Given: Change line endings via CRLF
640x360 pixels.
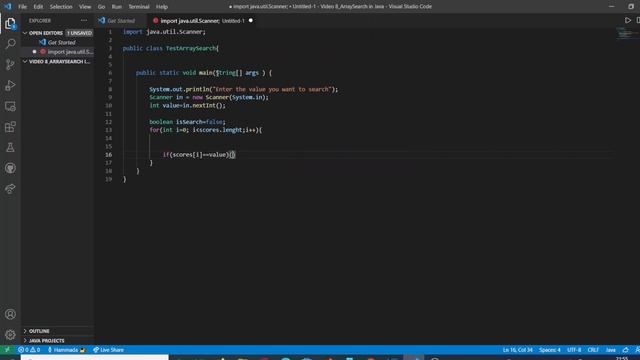Looking at the screenshot, I should (593, 350).
